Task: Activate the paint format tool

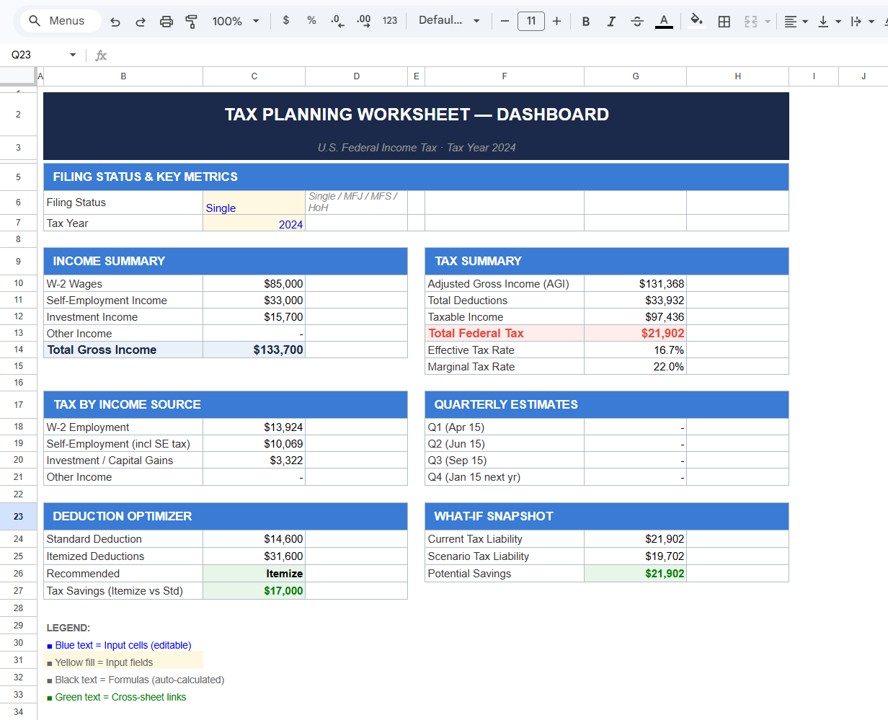Action: point(191,22)
